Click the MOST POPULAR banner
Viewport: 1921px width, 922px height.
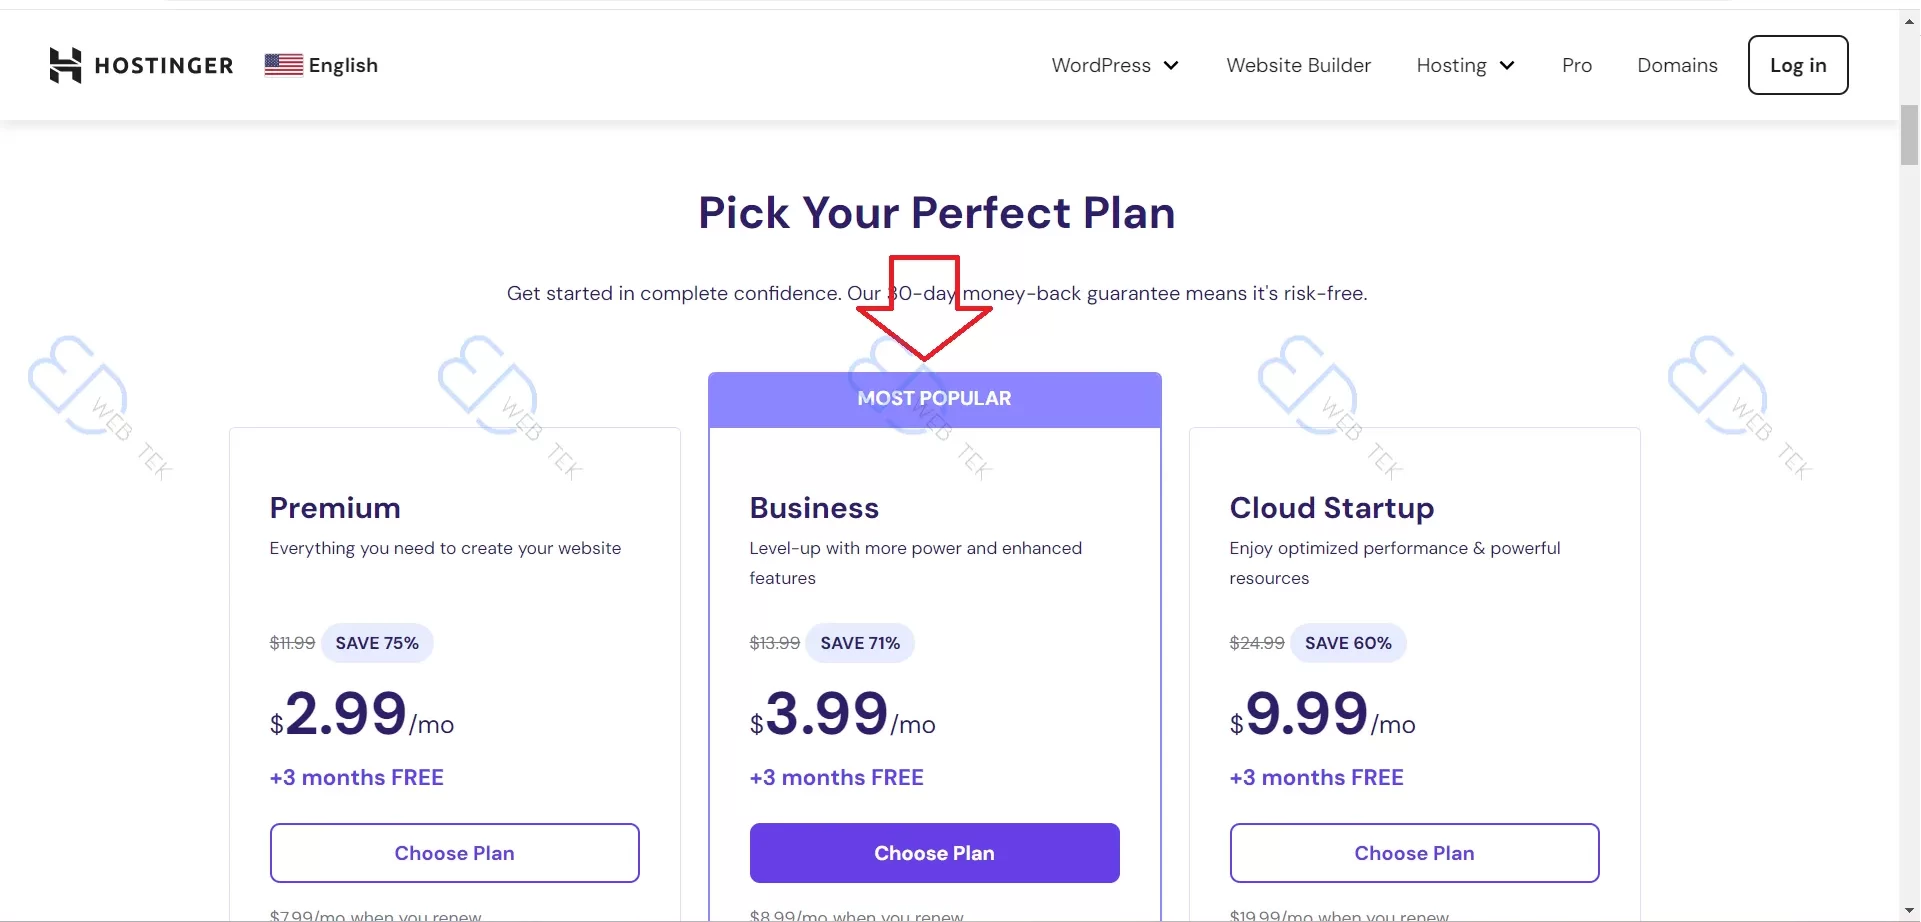[934, 399]
